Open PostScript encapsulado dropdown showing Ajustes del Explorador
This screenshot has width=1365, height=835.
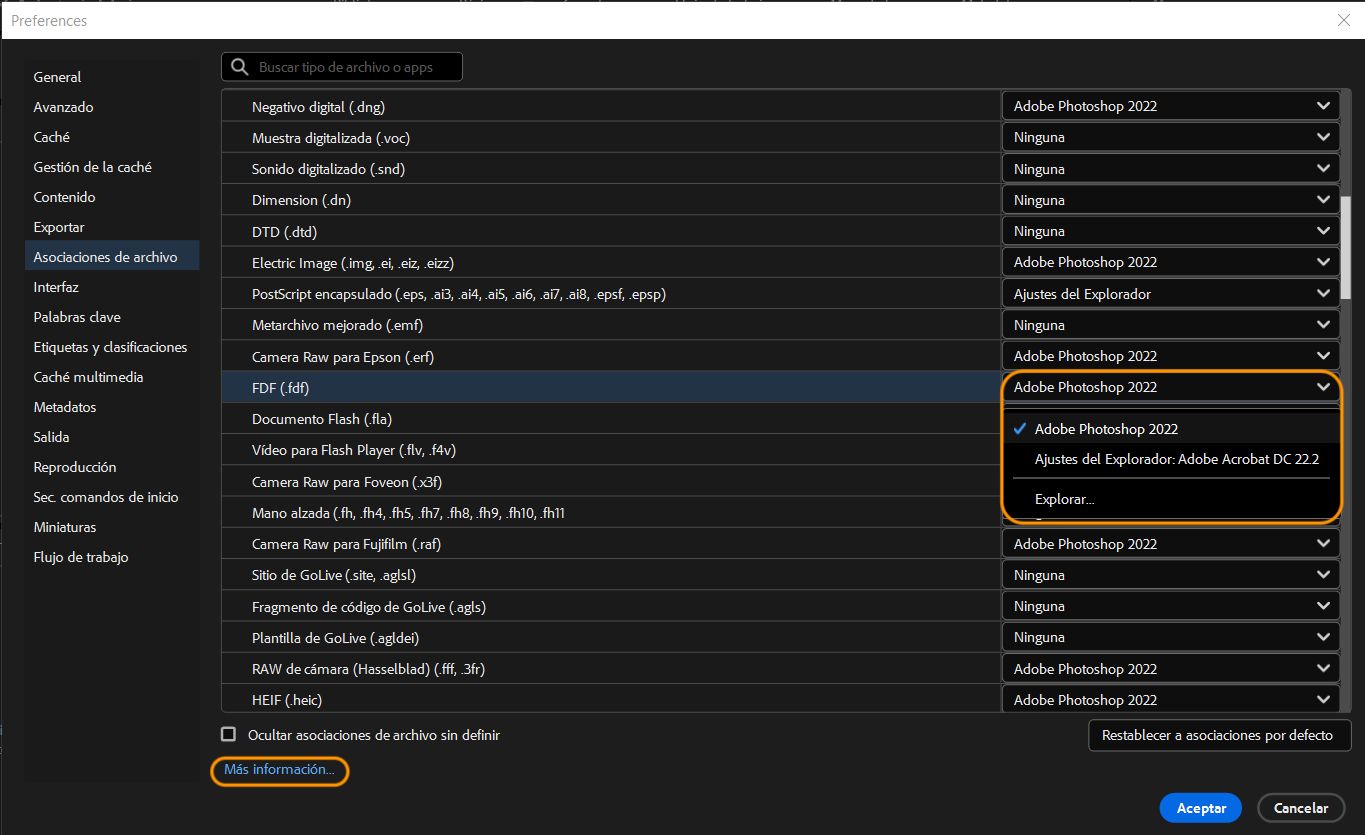pos(1170,294)
